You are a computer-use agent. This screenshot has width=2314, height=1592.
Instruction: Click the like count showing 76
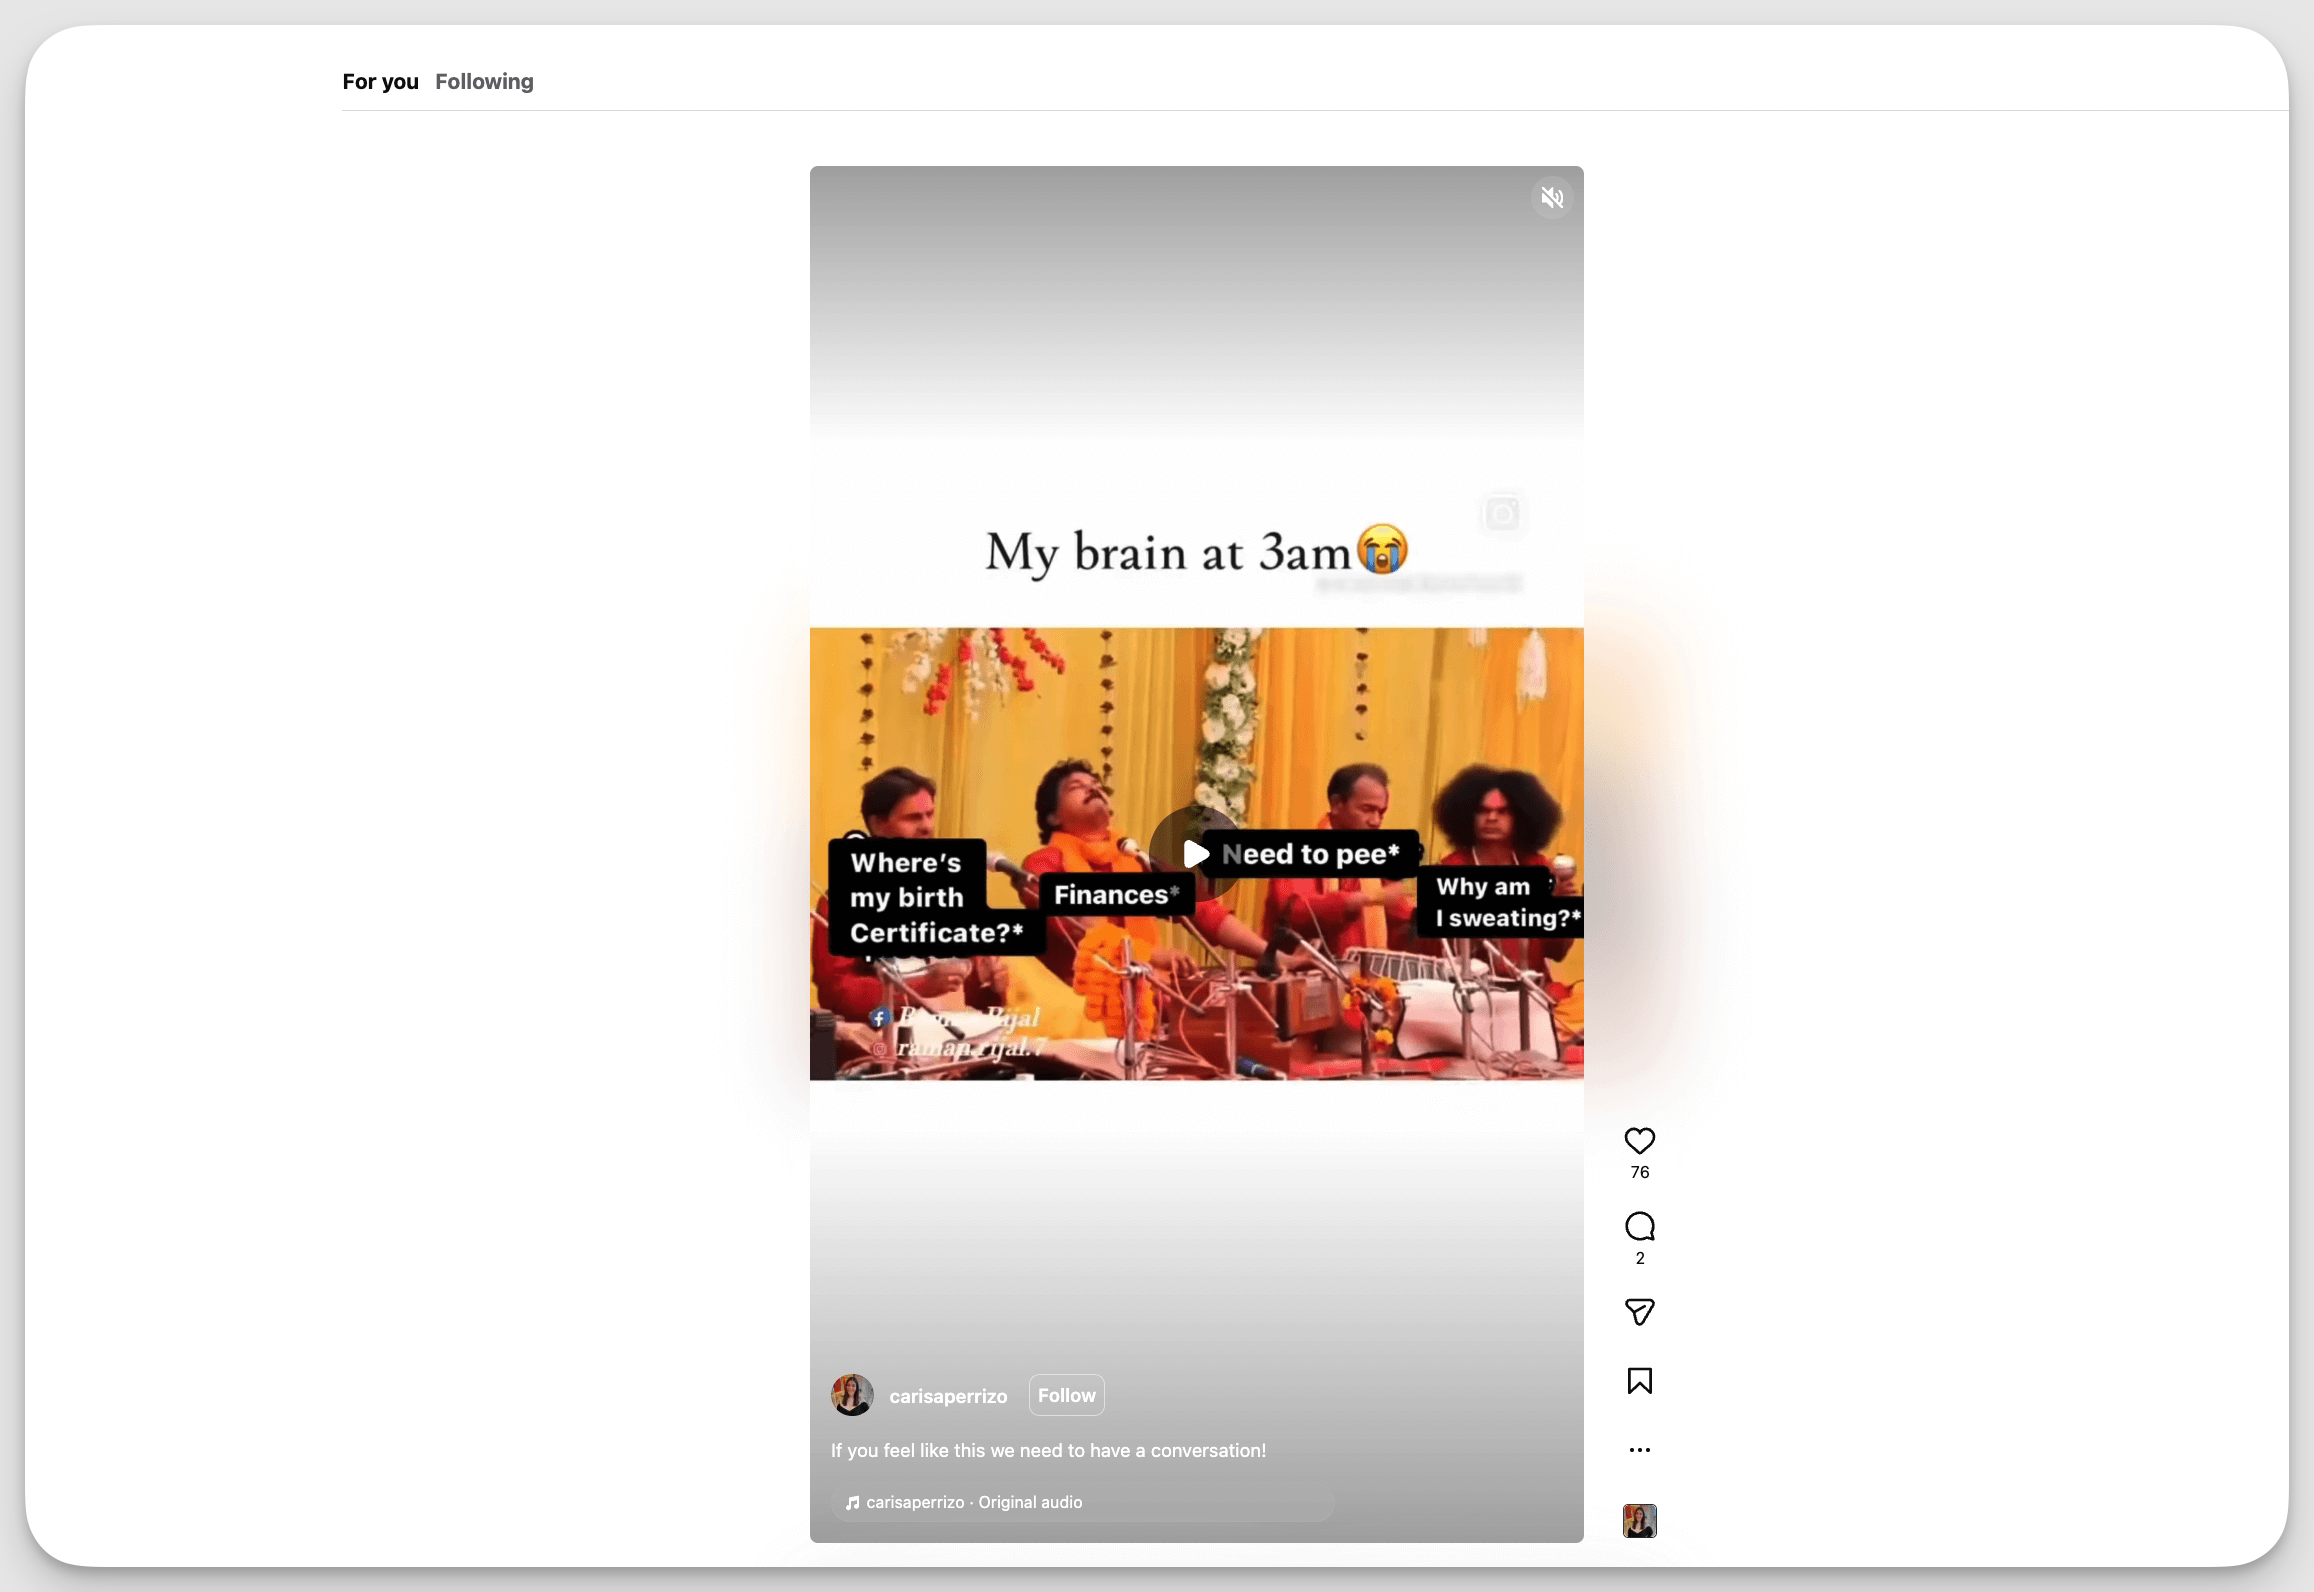point(1639,1172)
